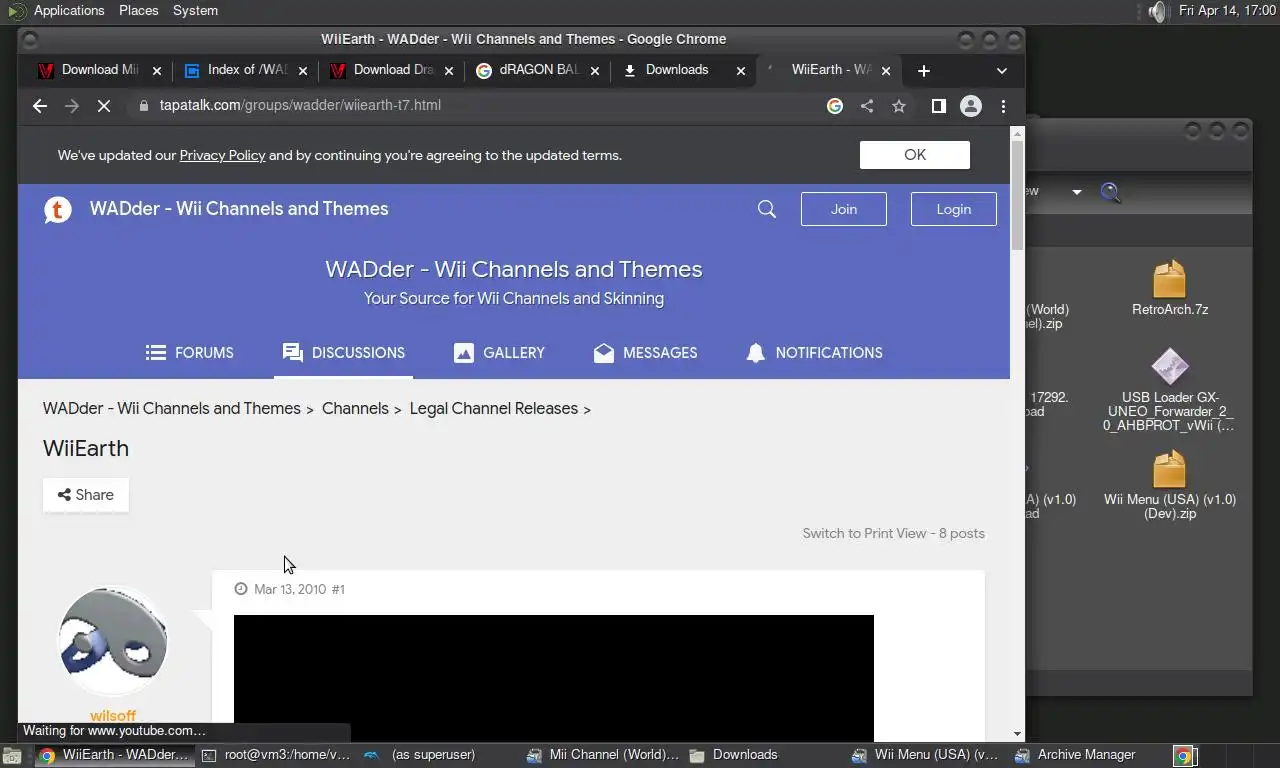Go to the Channels breadcrumb
This screenshot has height=768, width=1280.
pos(355,409)
